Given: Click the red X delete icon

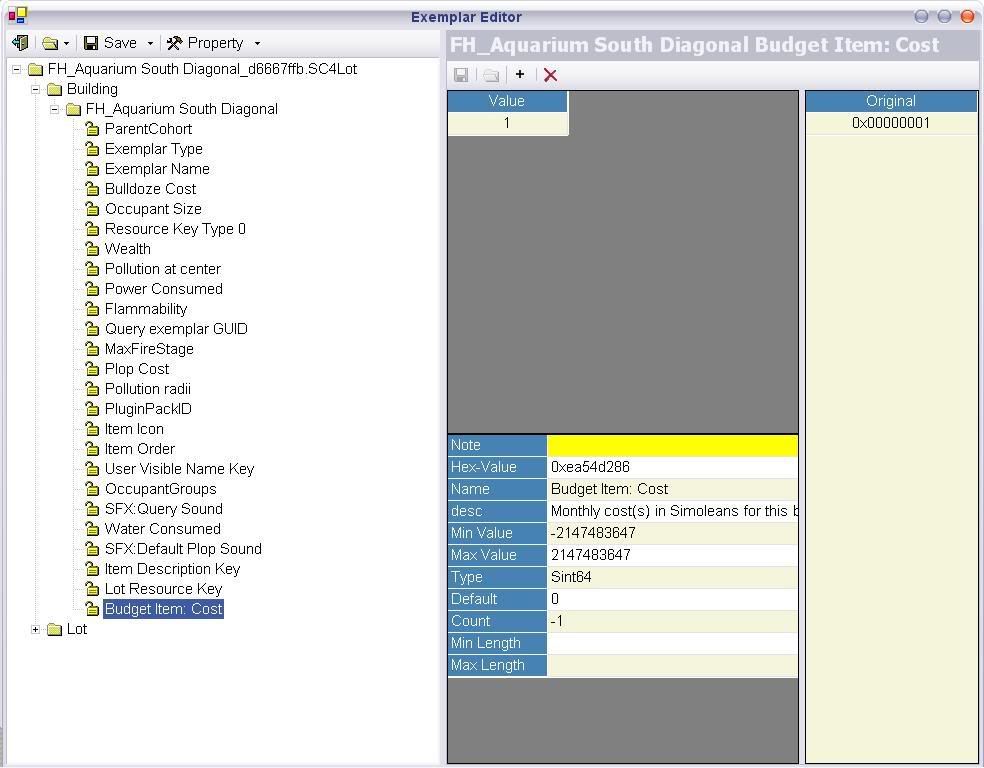Looking at the screenshot, I should [550, 75].
